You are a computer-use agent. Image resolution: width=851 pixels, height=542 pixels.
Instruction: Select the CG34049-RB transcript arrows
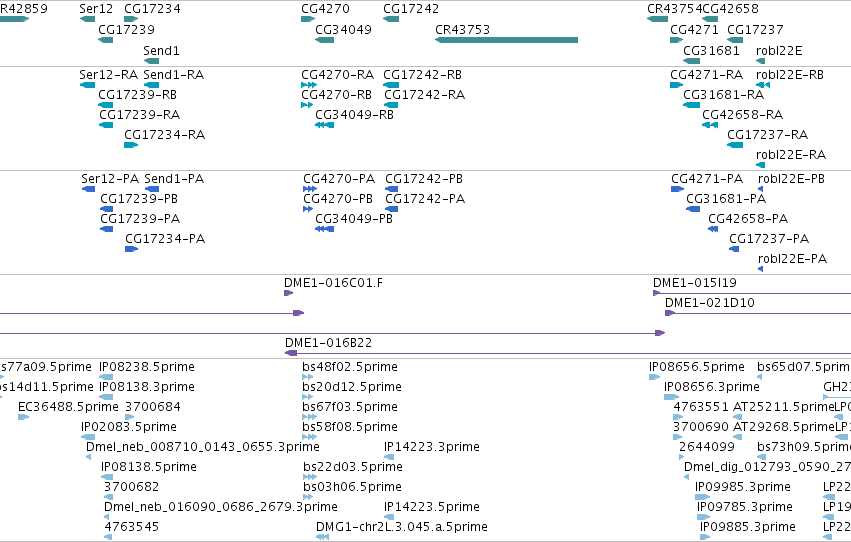pyautogui.click(x=325, y=125)
